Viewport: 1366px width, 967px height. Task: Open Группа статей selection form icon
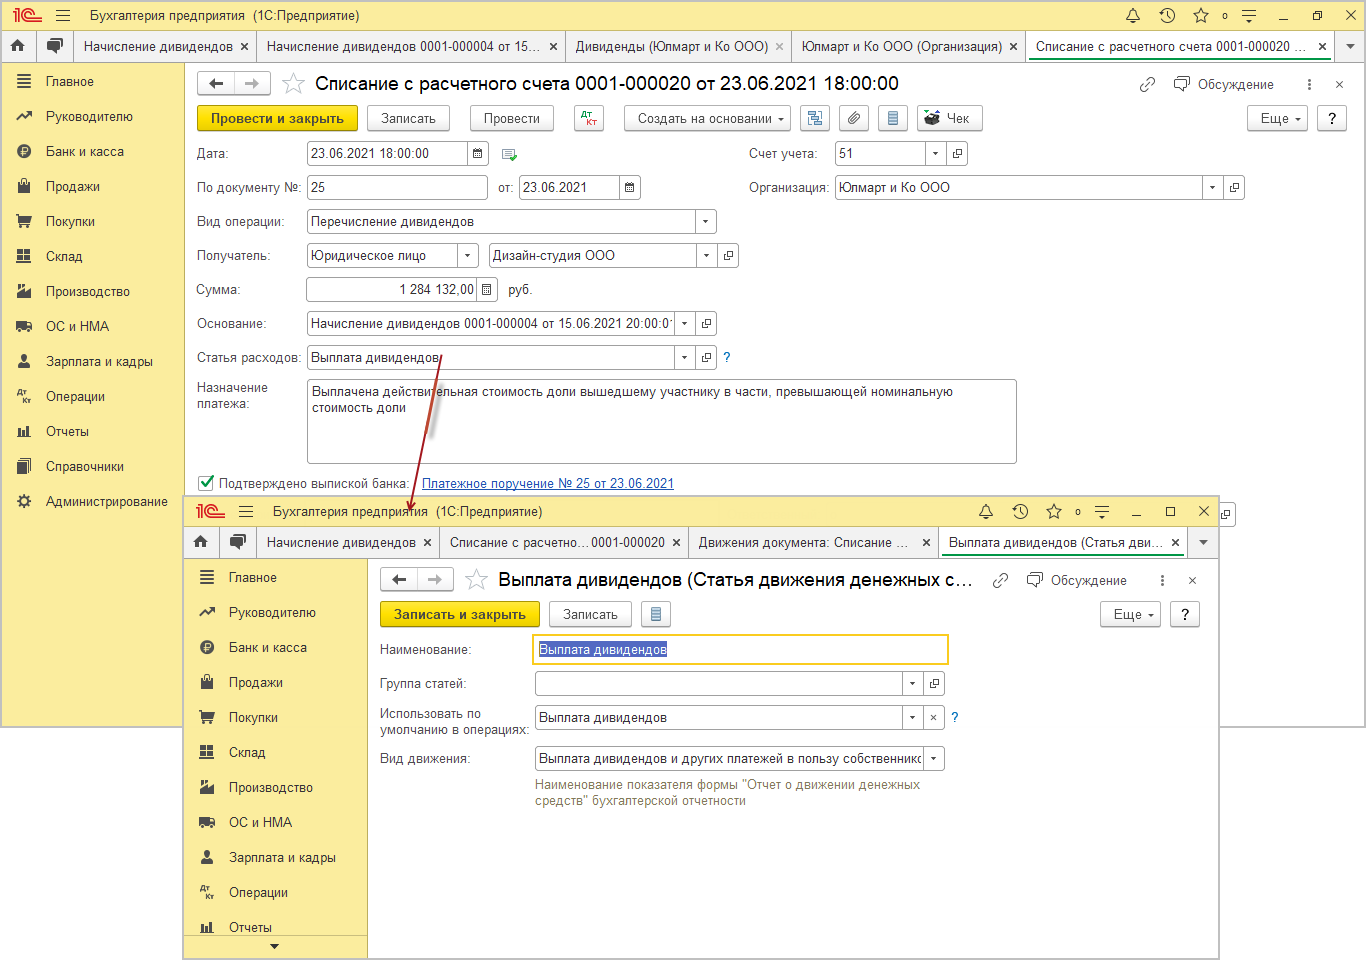[934, 683]
